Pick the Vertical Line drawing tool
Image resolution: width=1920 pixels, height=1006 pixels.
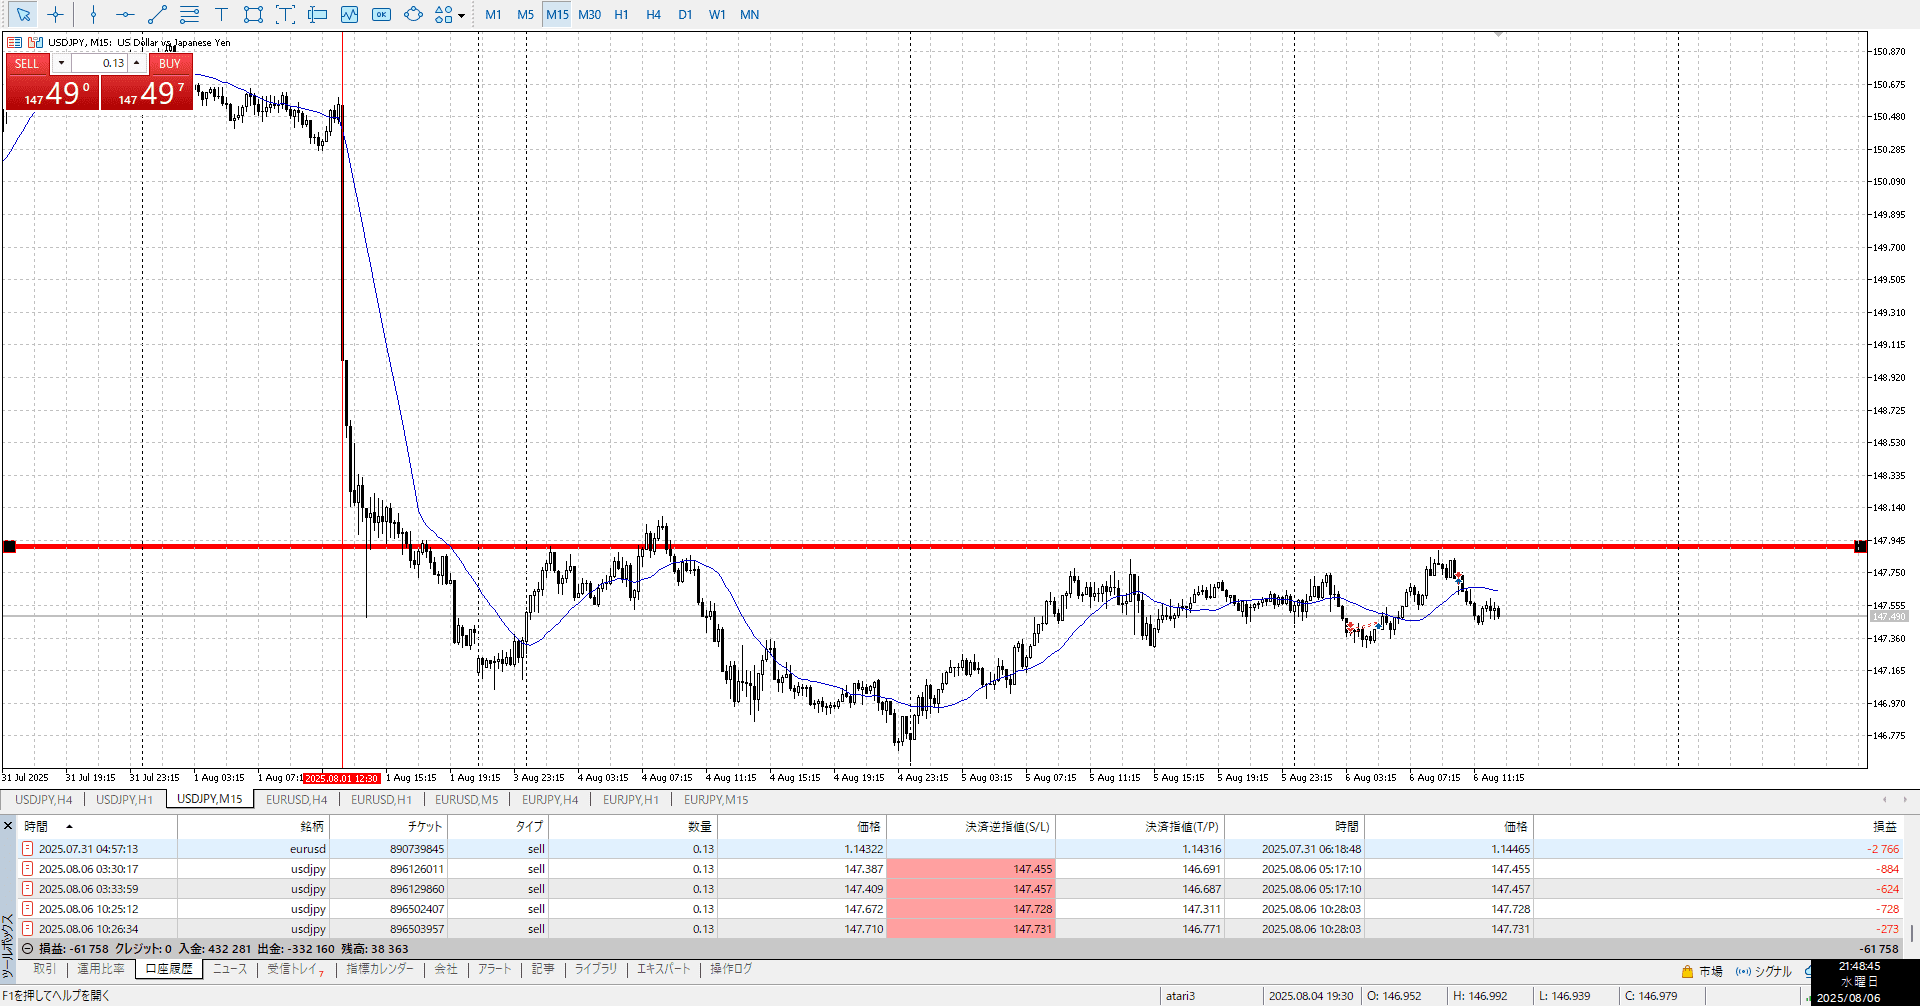93,14
